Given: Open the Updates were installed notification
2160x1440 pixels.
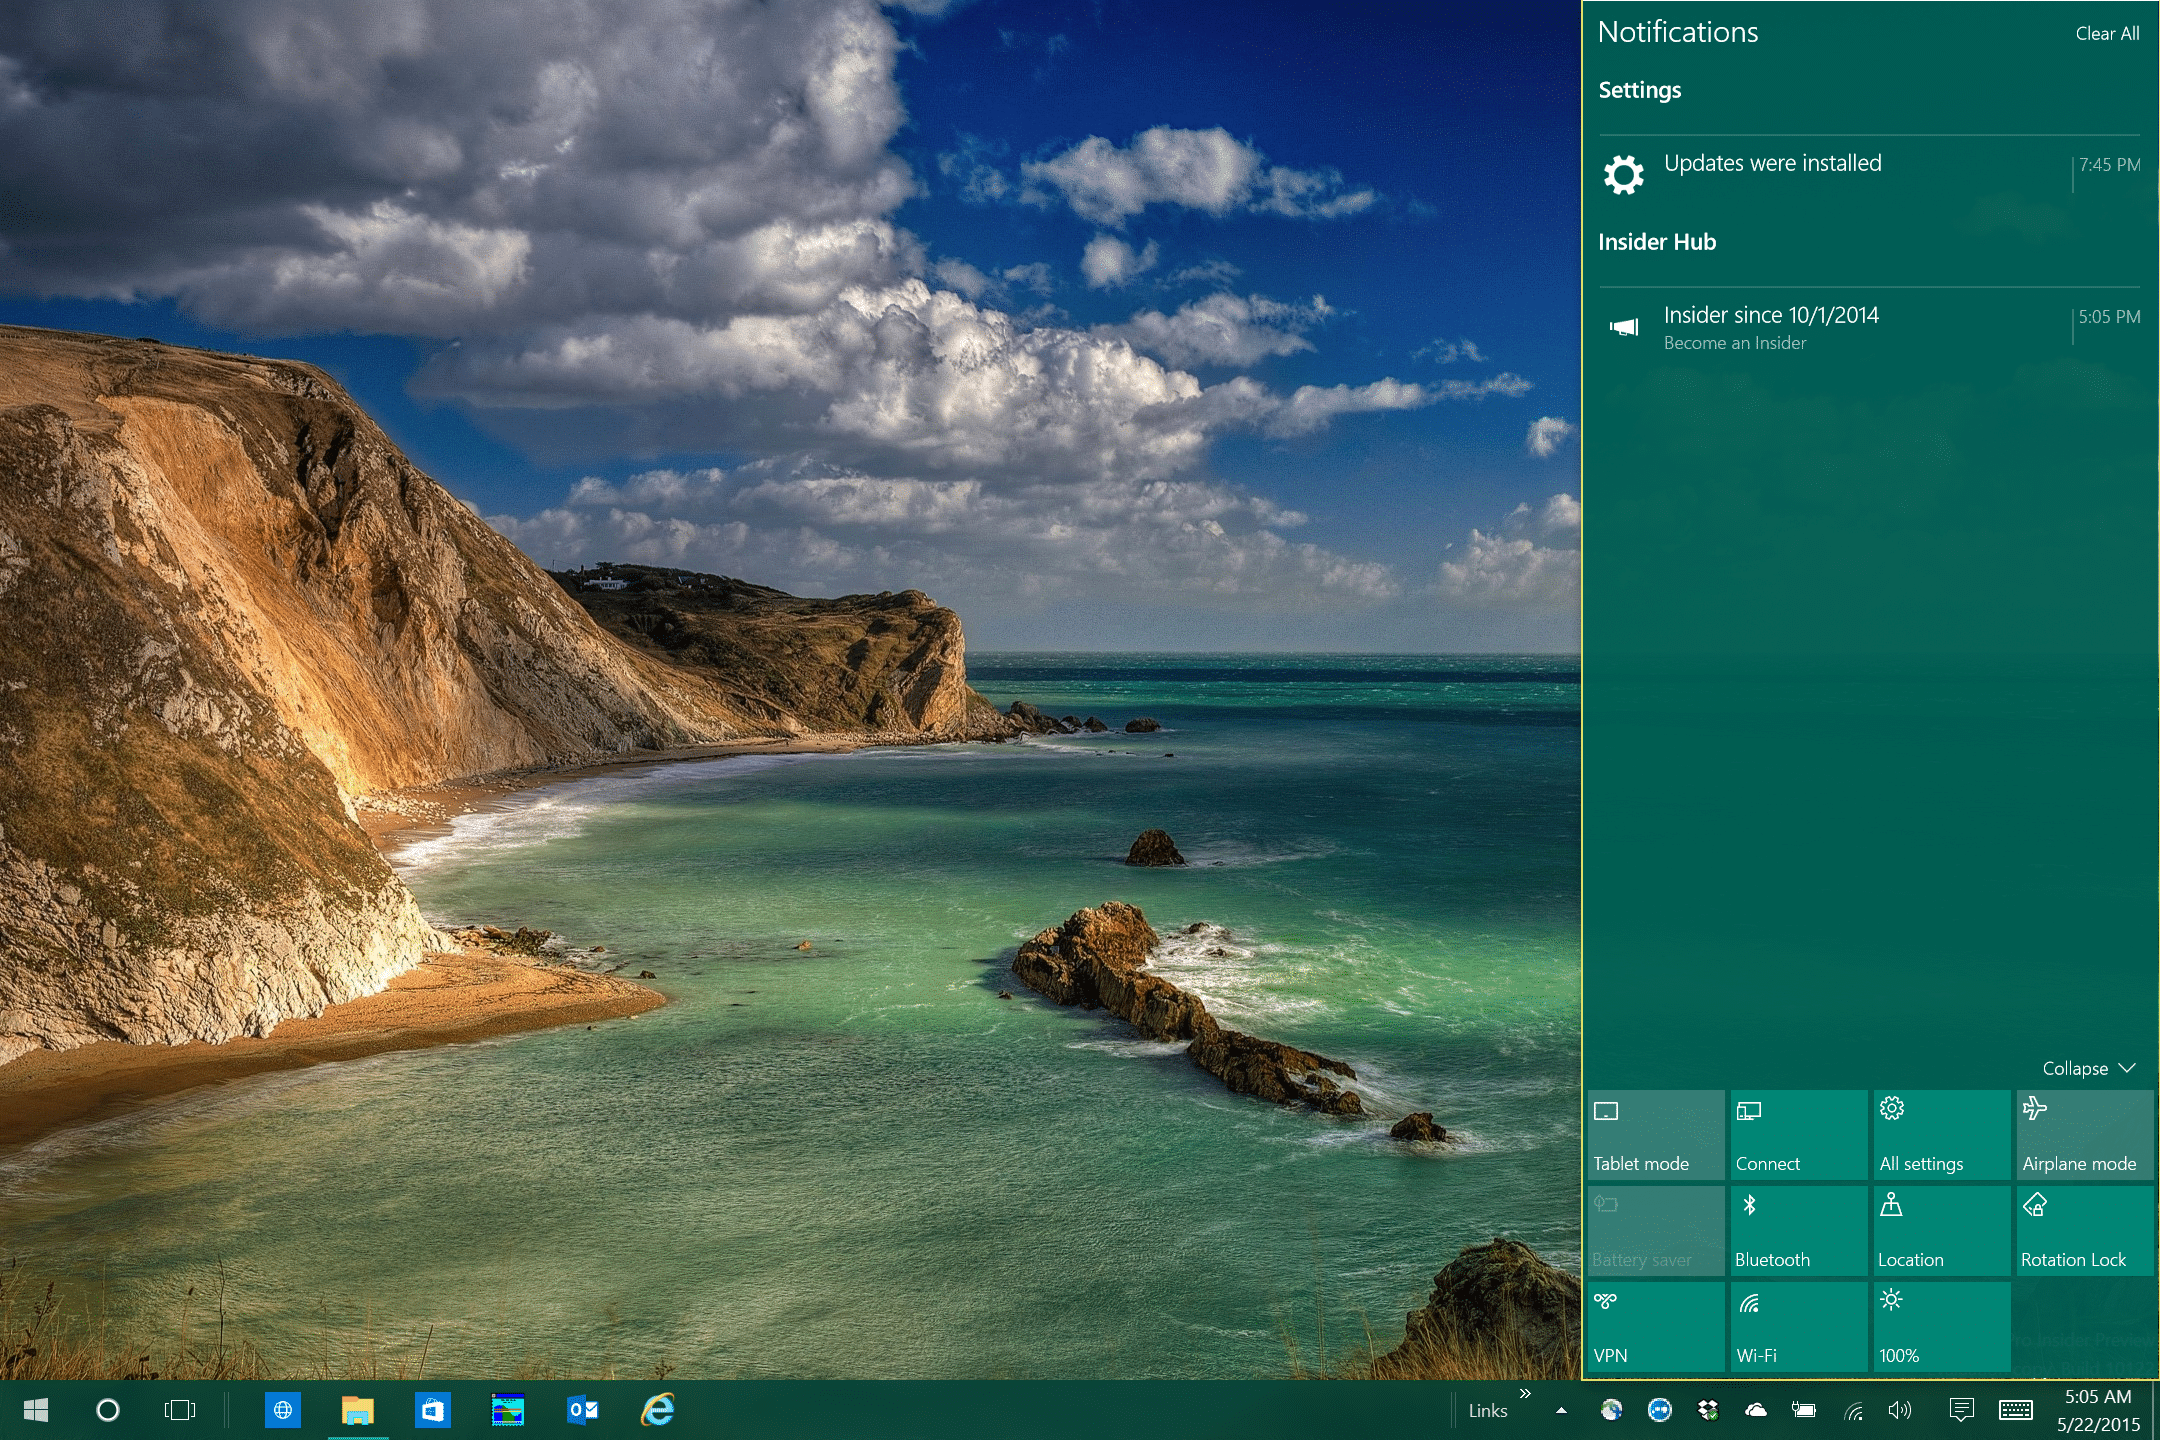Looking at the screenshot, I should 1869,174.
